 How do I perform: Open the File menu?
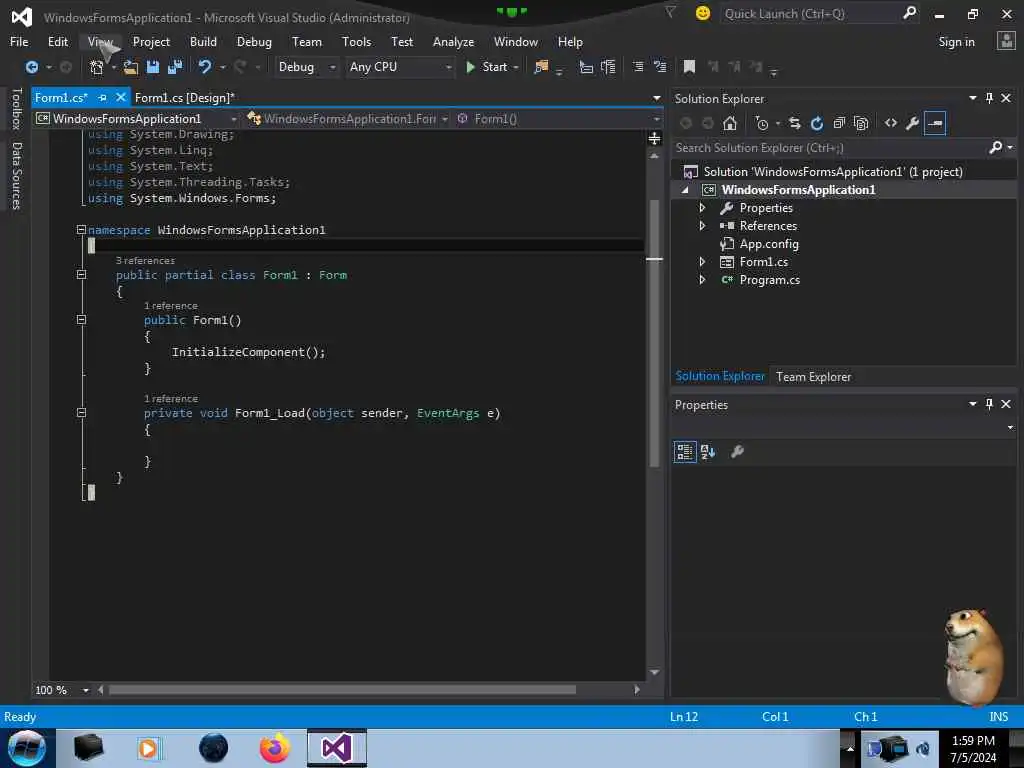point(19,41)
